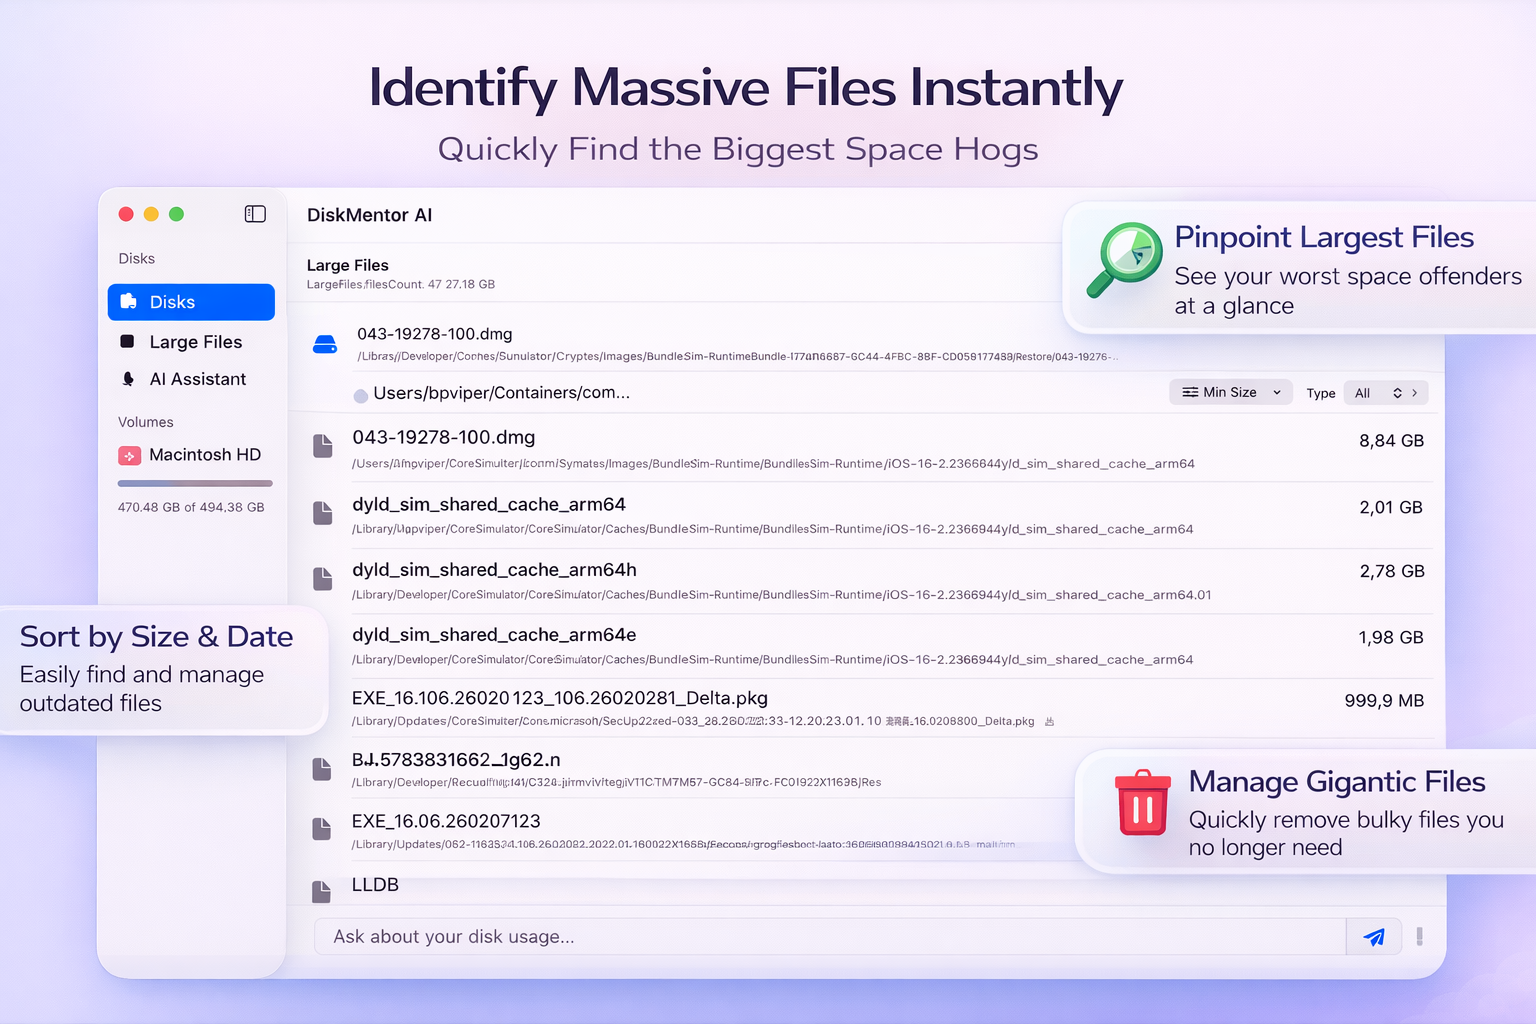This screenshot has height=1024, width=1536.
Task: Toggle the sidebar visibility control
Action: (x=255, y=213)
